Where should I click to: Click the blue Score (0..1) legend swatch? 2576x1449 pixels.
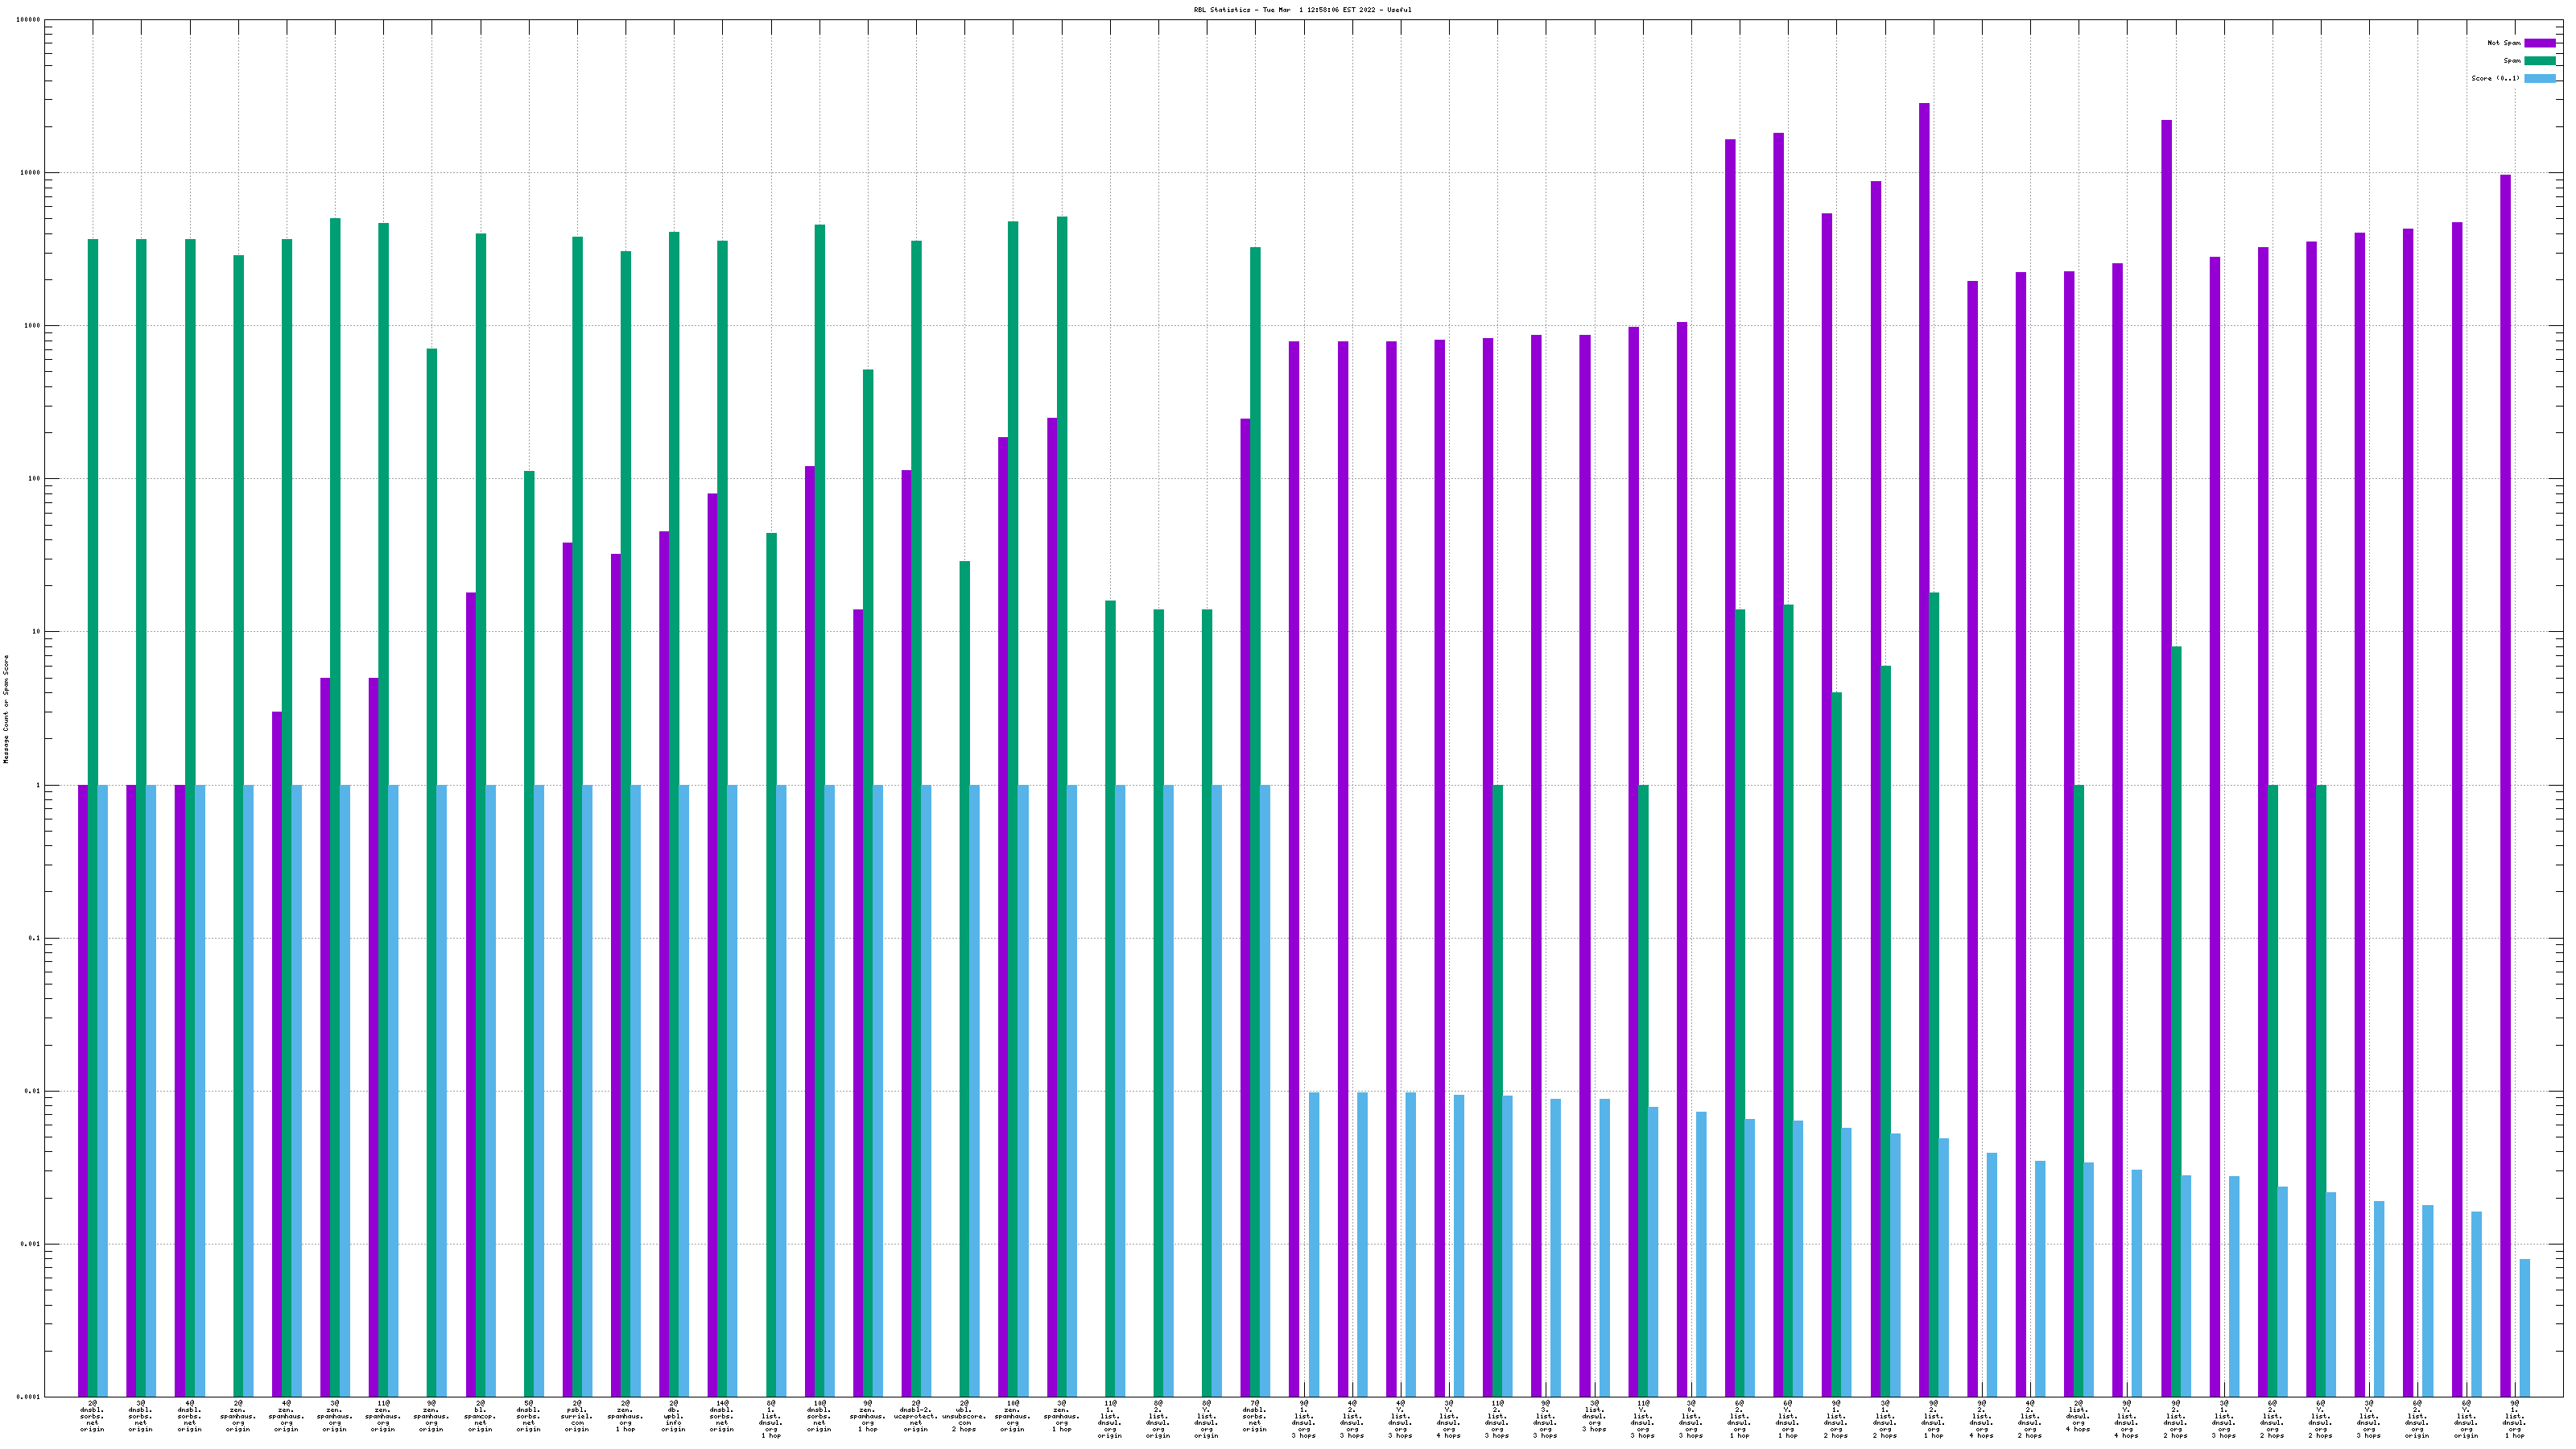[x=2539, y=78]
